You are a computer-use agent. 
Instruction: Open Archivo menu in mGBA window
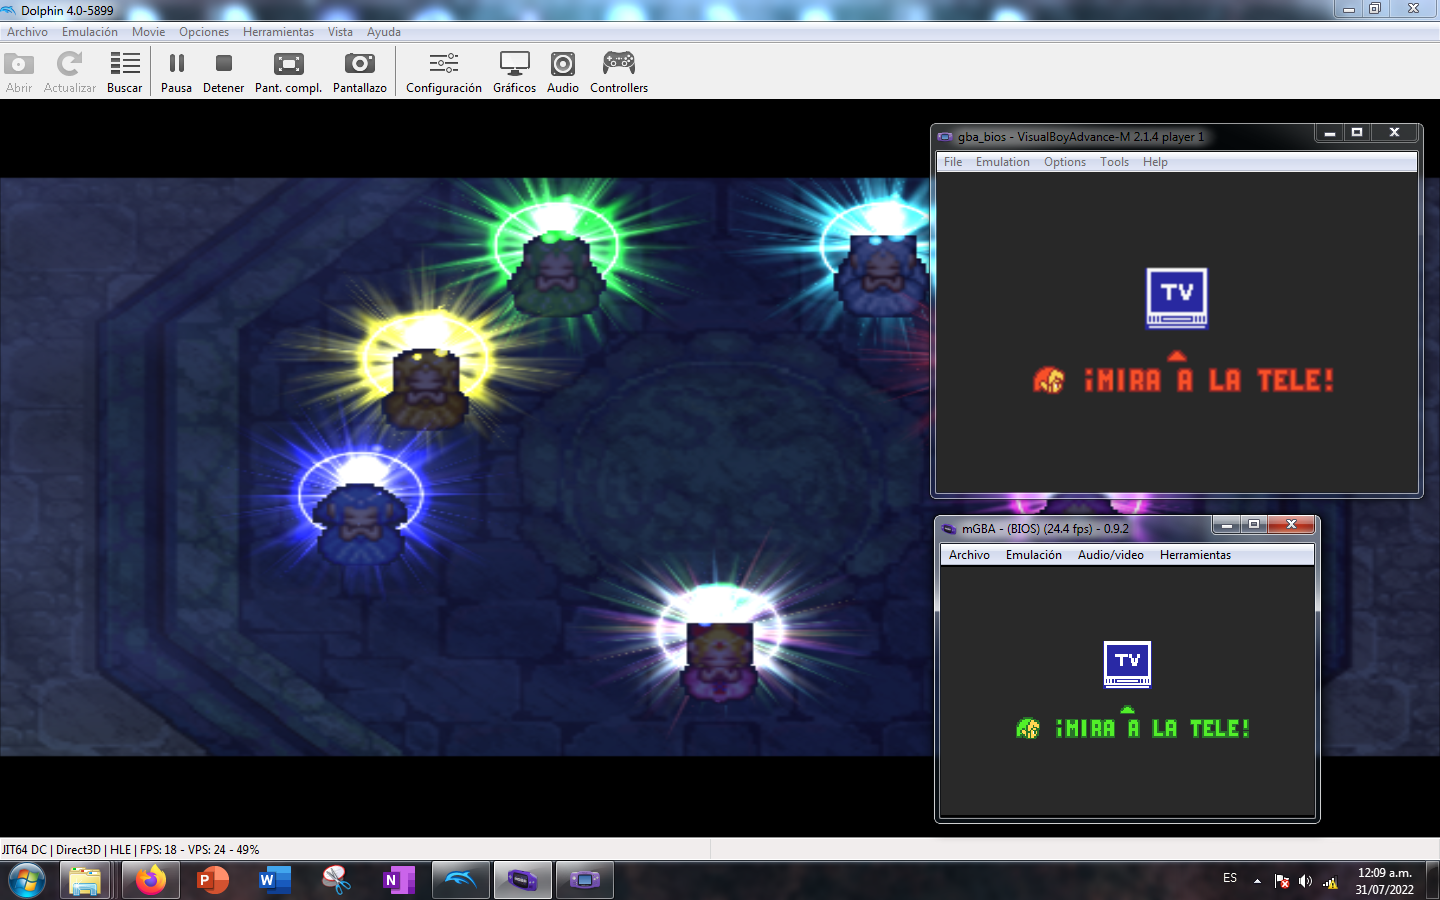tap(969, 555)
